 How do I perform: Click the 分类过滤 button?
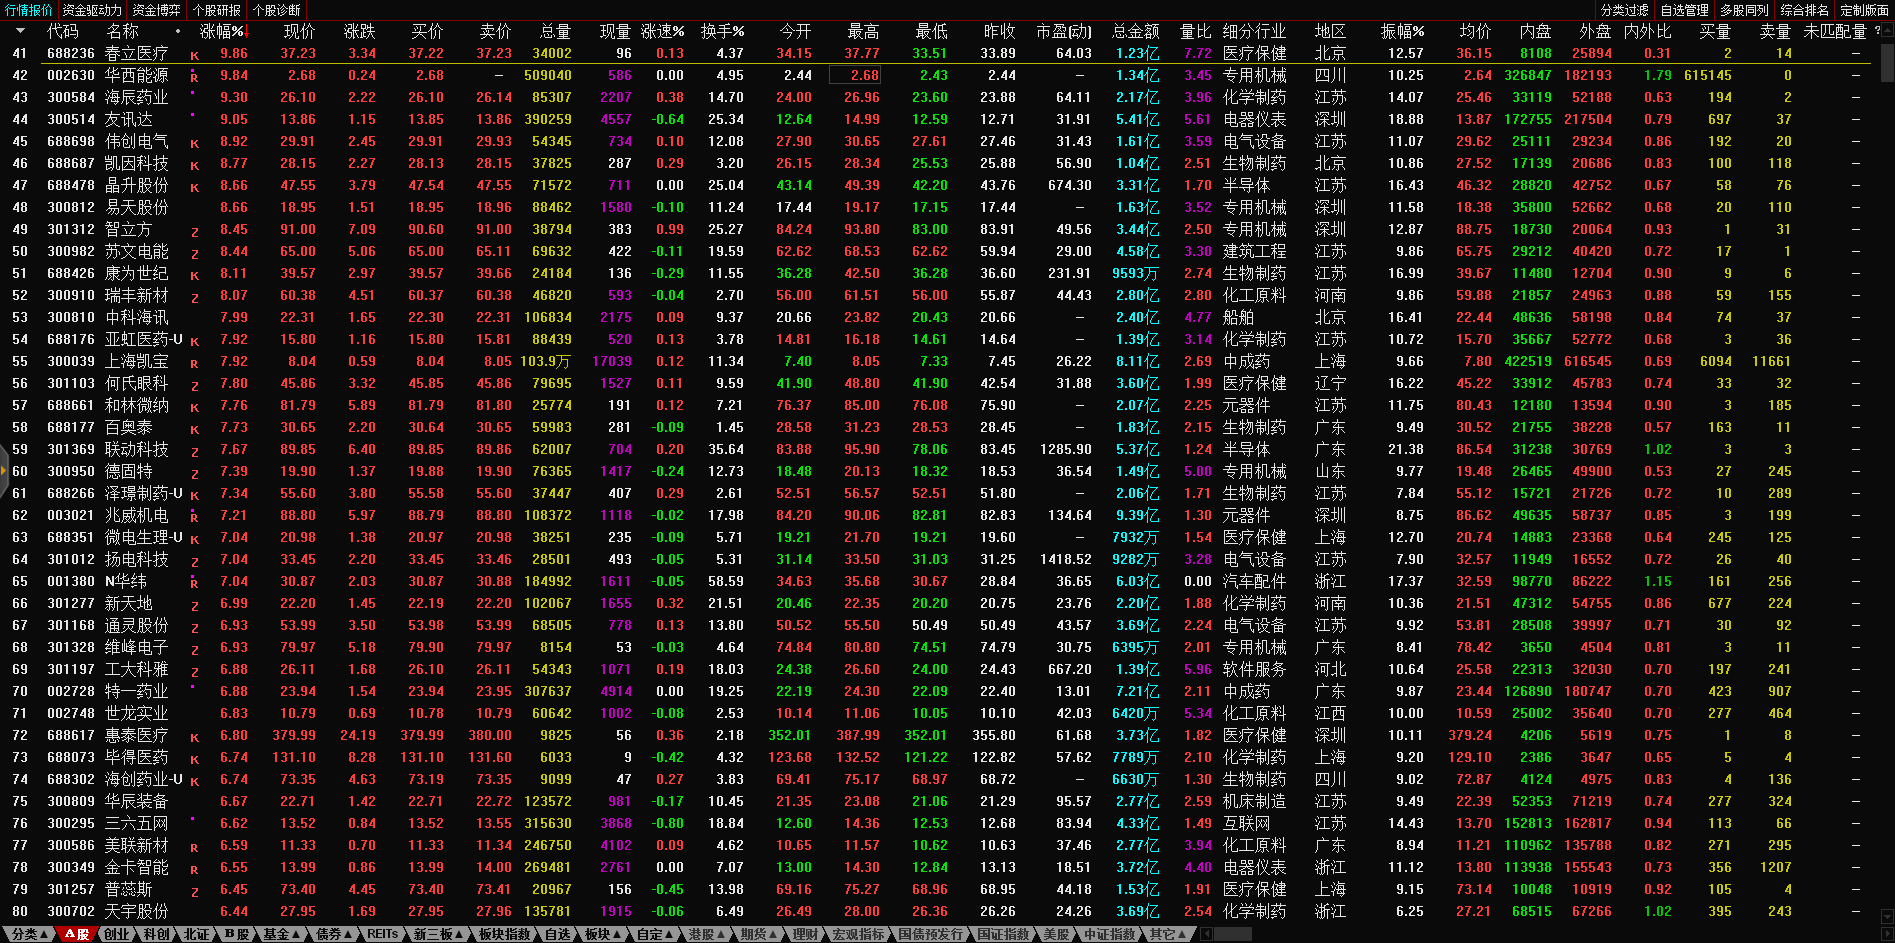coord(1624,10)
